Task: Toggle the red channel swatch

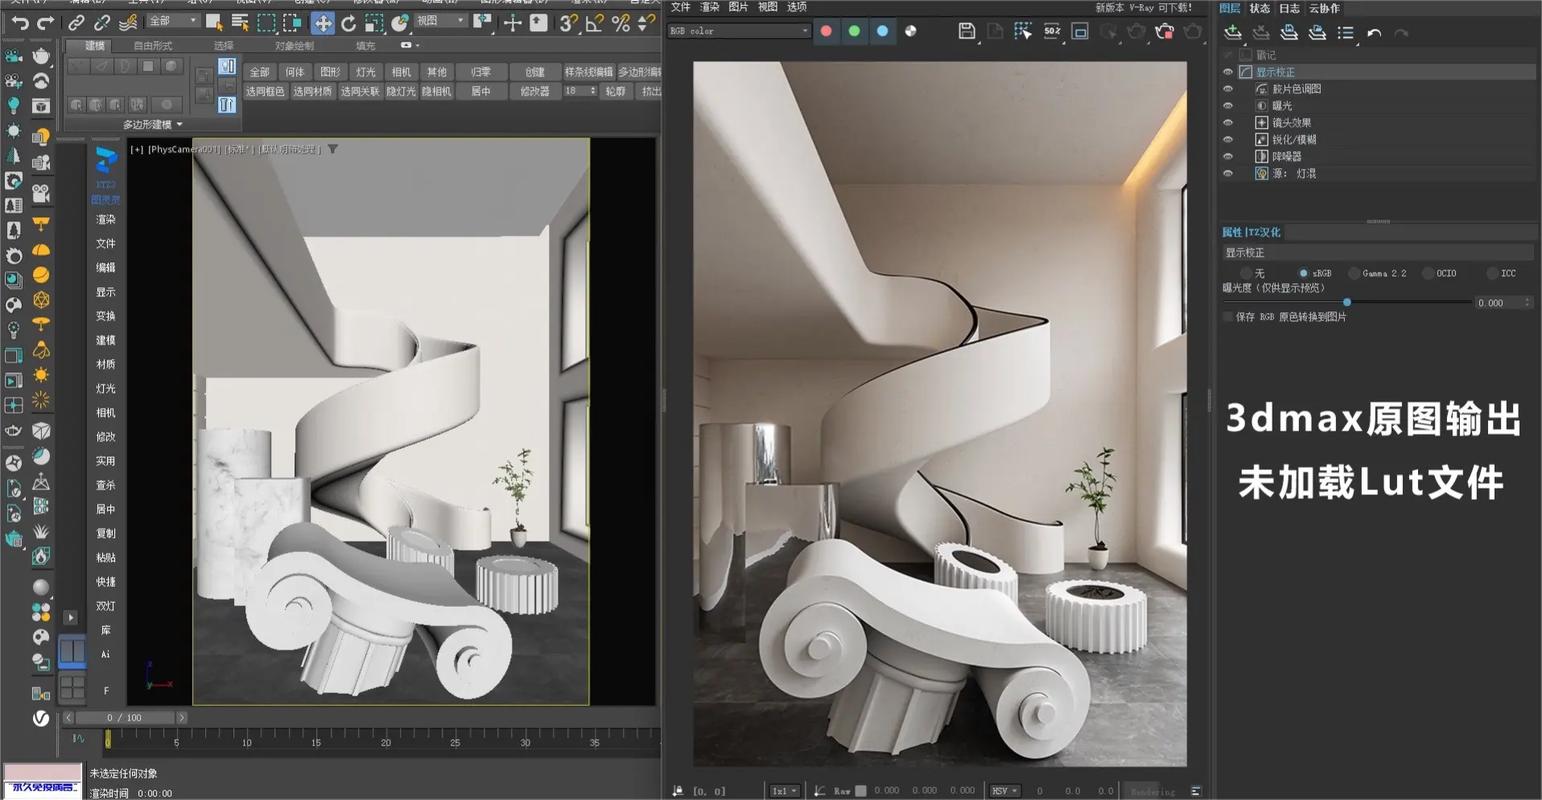Action: pyautogui.click(x=826, y=31)
